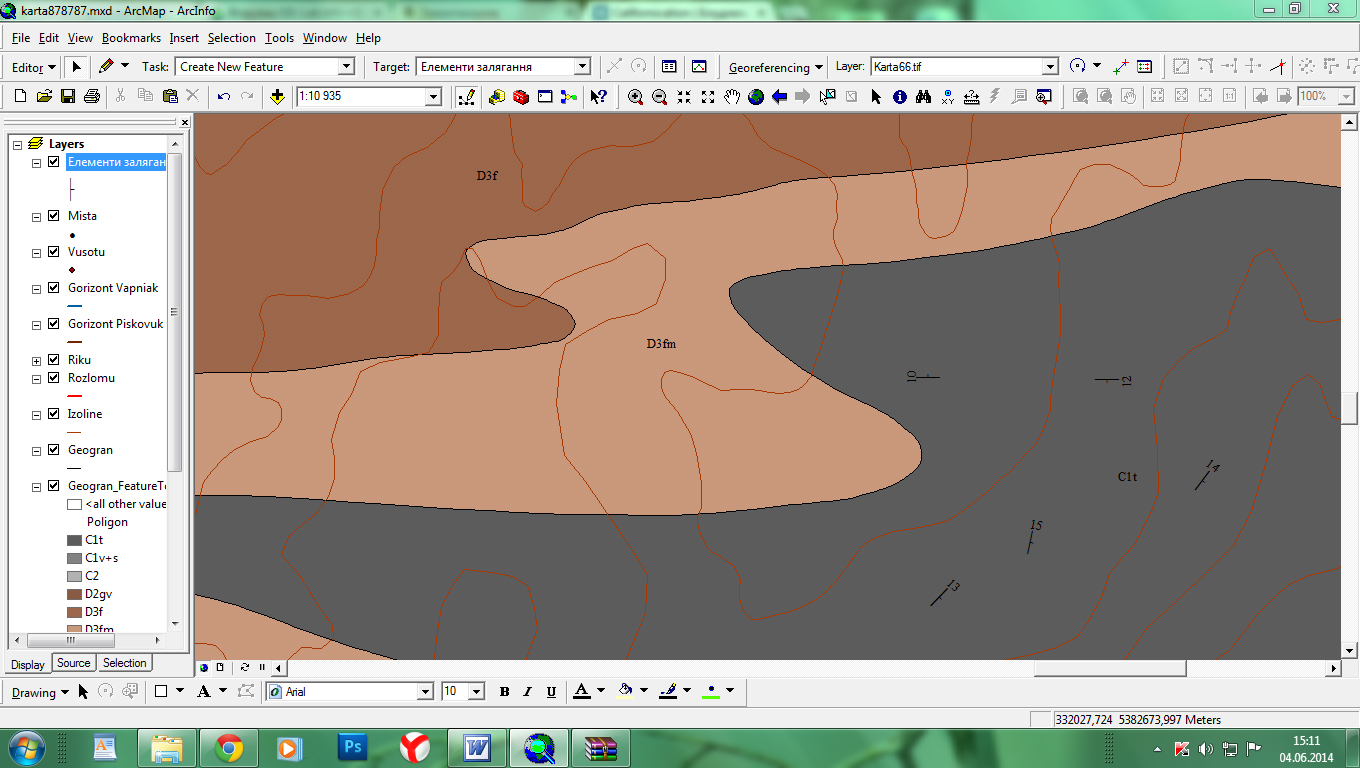
Task: Uncheck the Mista layer checkbox
Action: coord(54,216)
